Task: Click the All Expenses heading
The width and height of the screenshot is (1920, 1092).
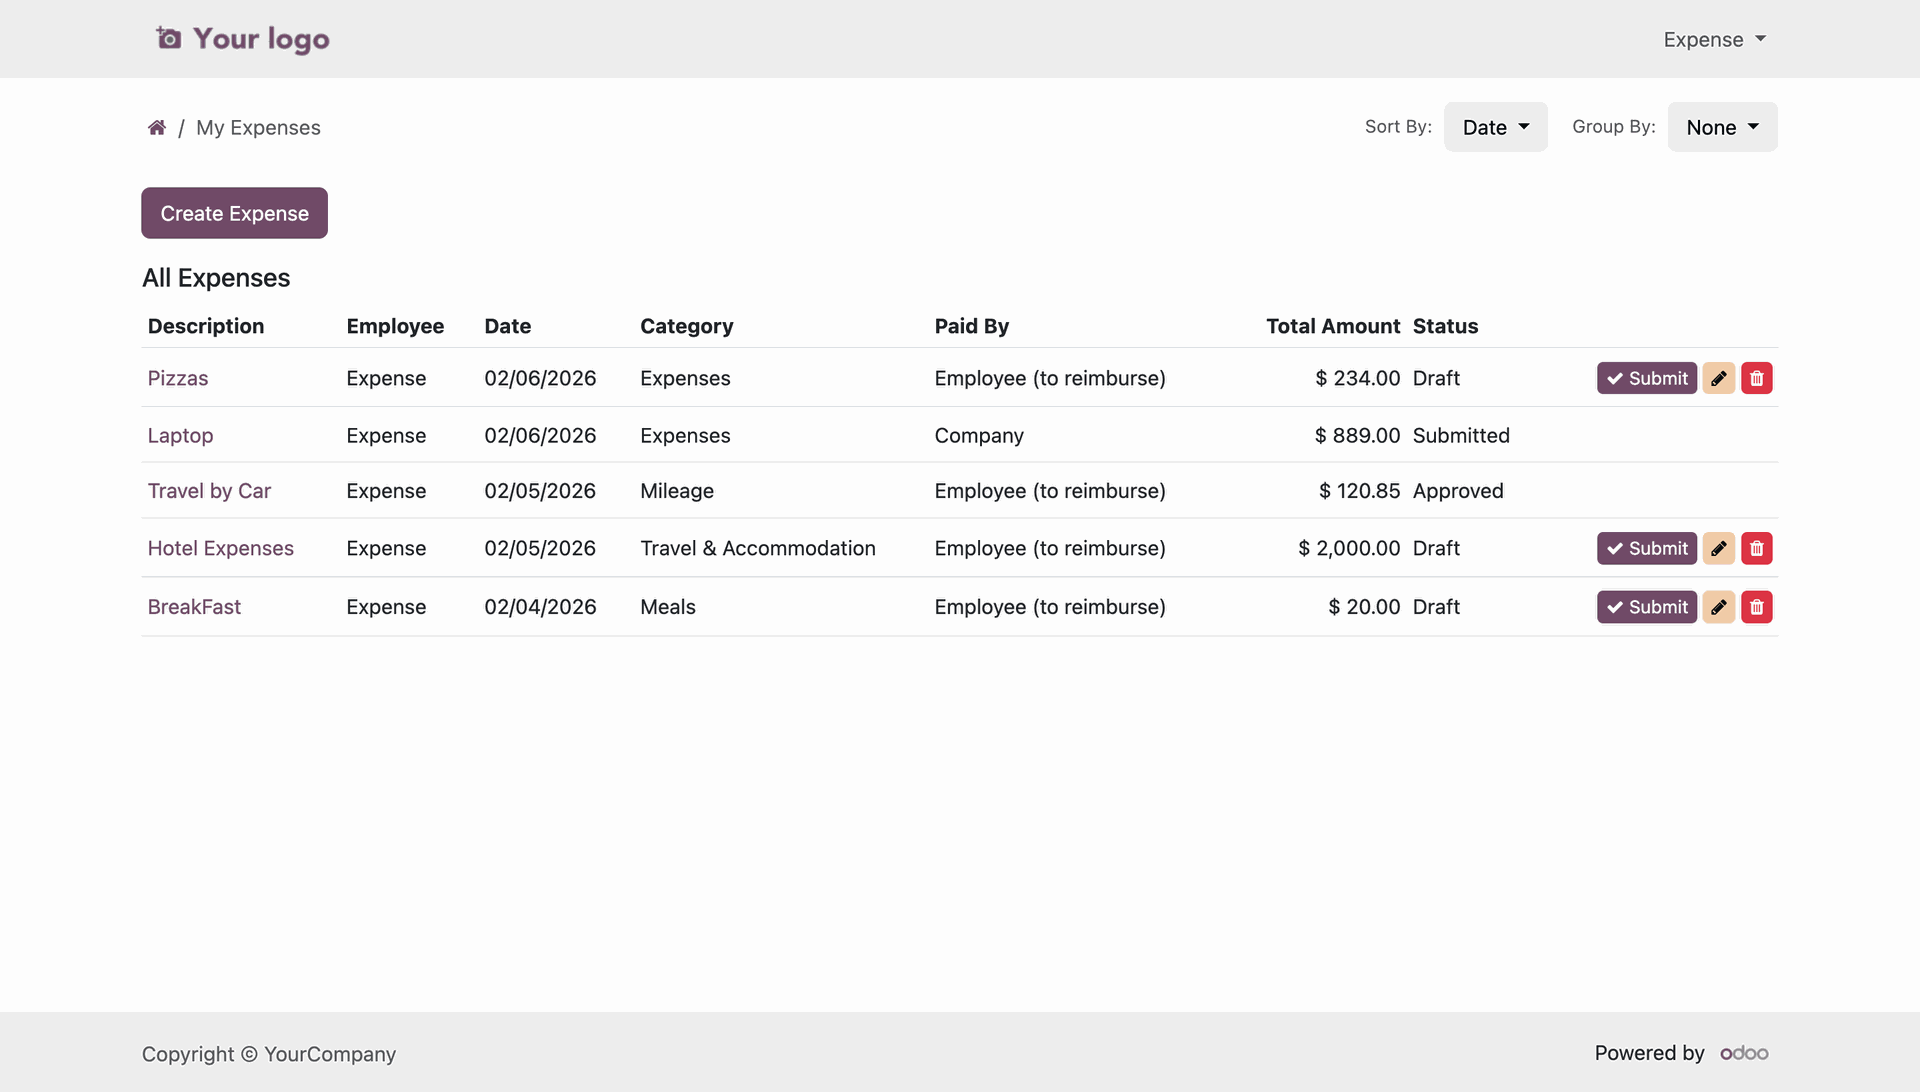Action: 216,278
